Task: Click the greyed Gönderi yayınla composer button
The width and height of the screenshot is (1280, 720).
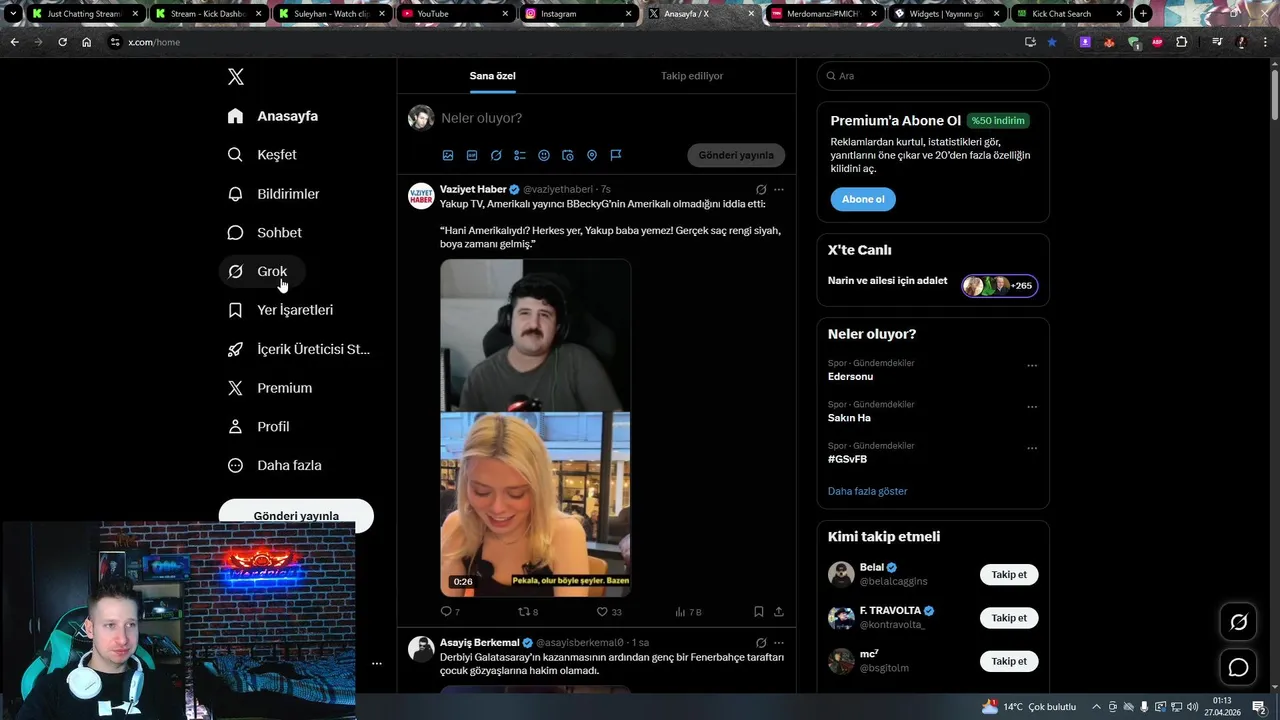Action: (x=736, y=155)
